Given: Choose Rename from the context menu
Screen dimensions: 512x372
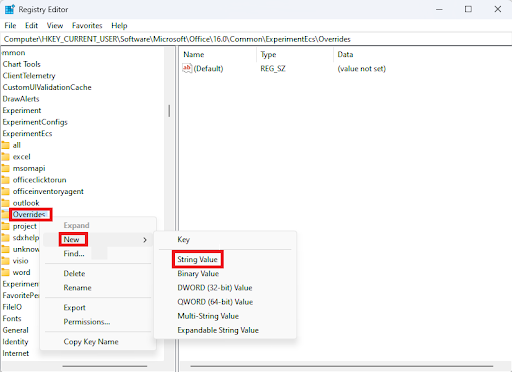Looking at the screenshot, I should coord(77,288).
